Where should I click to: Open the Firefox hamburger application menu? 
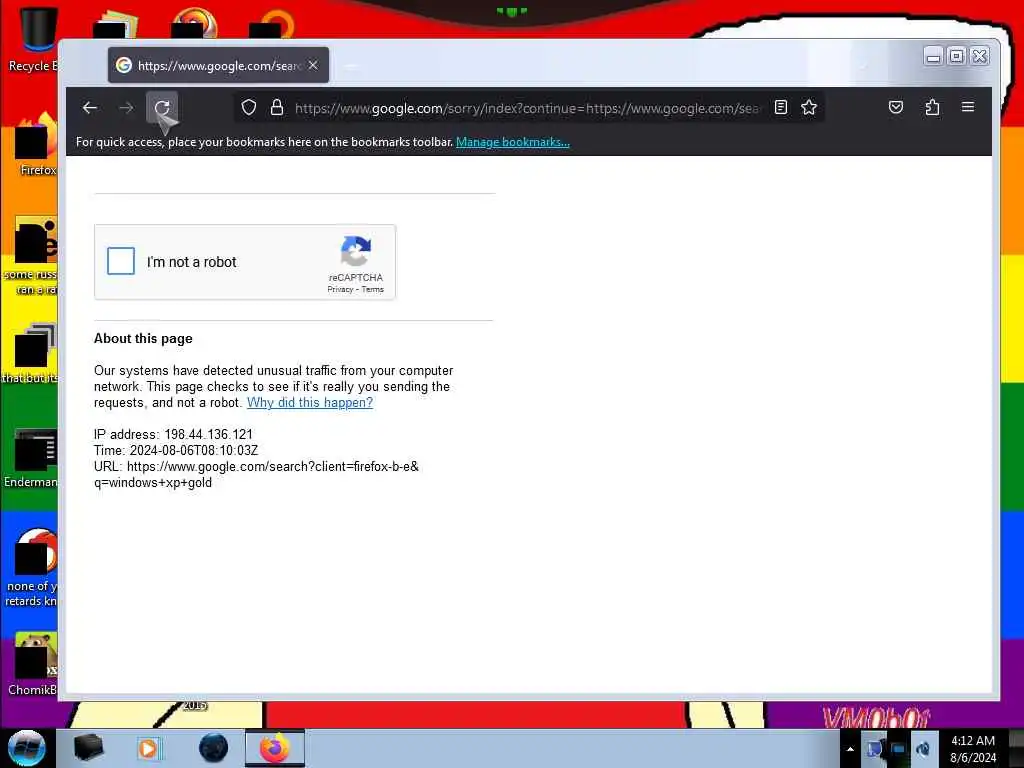968,107
